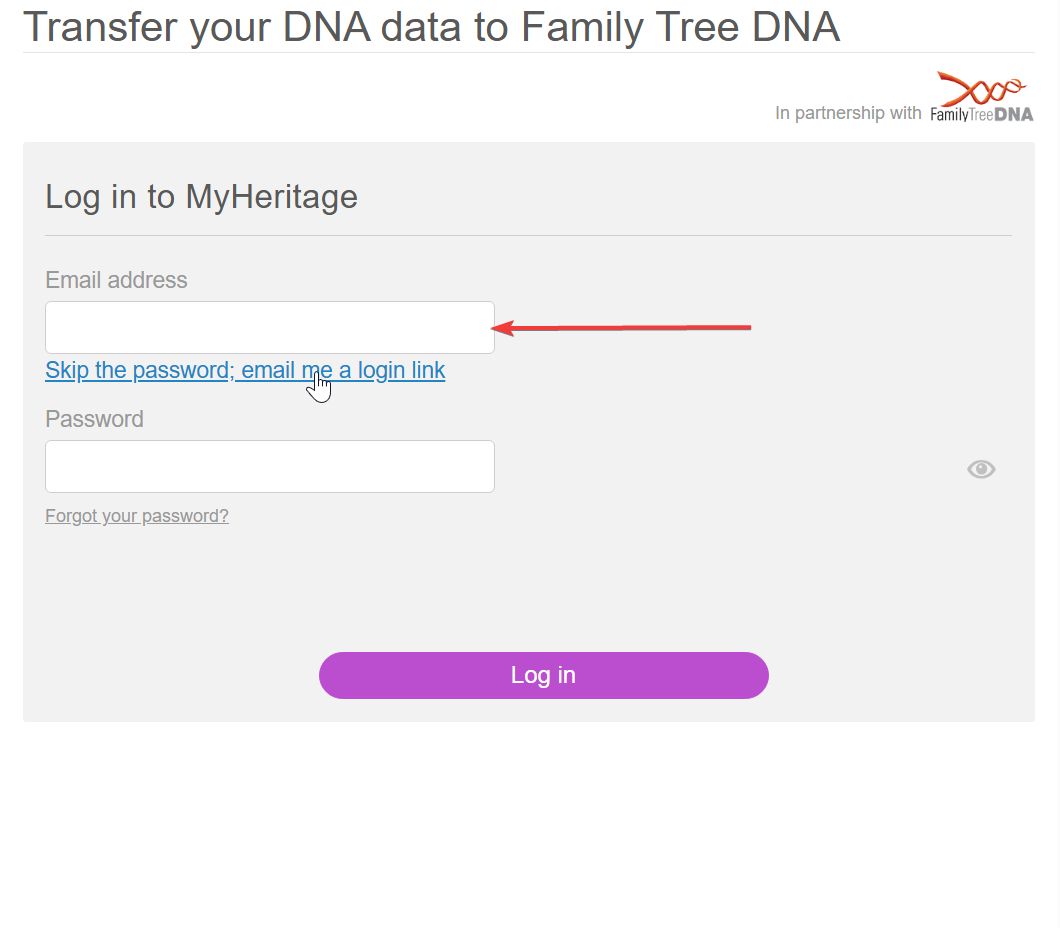Show password with the eye icon
Screen dimensions: 1060x928
(x=981, y=469)
